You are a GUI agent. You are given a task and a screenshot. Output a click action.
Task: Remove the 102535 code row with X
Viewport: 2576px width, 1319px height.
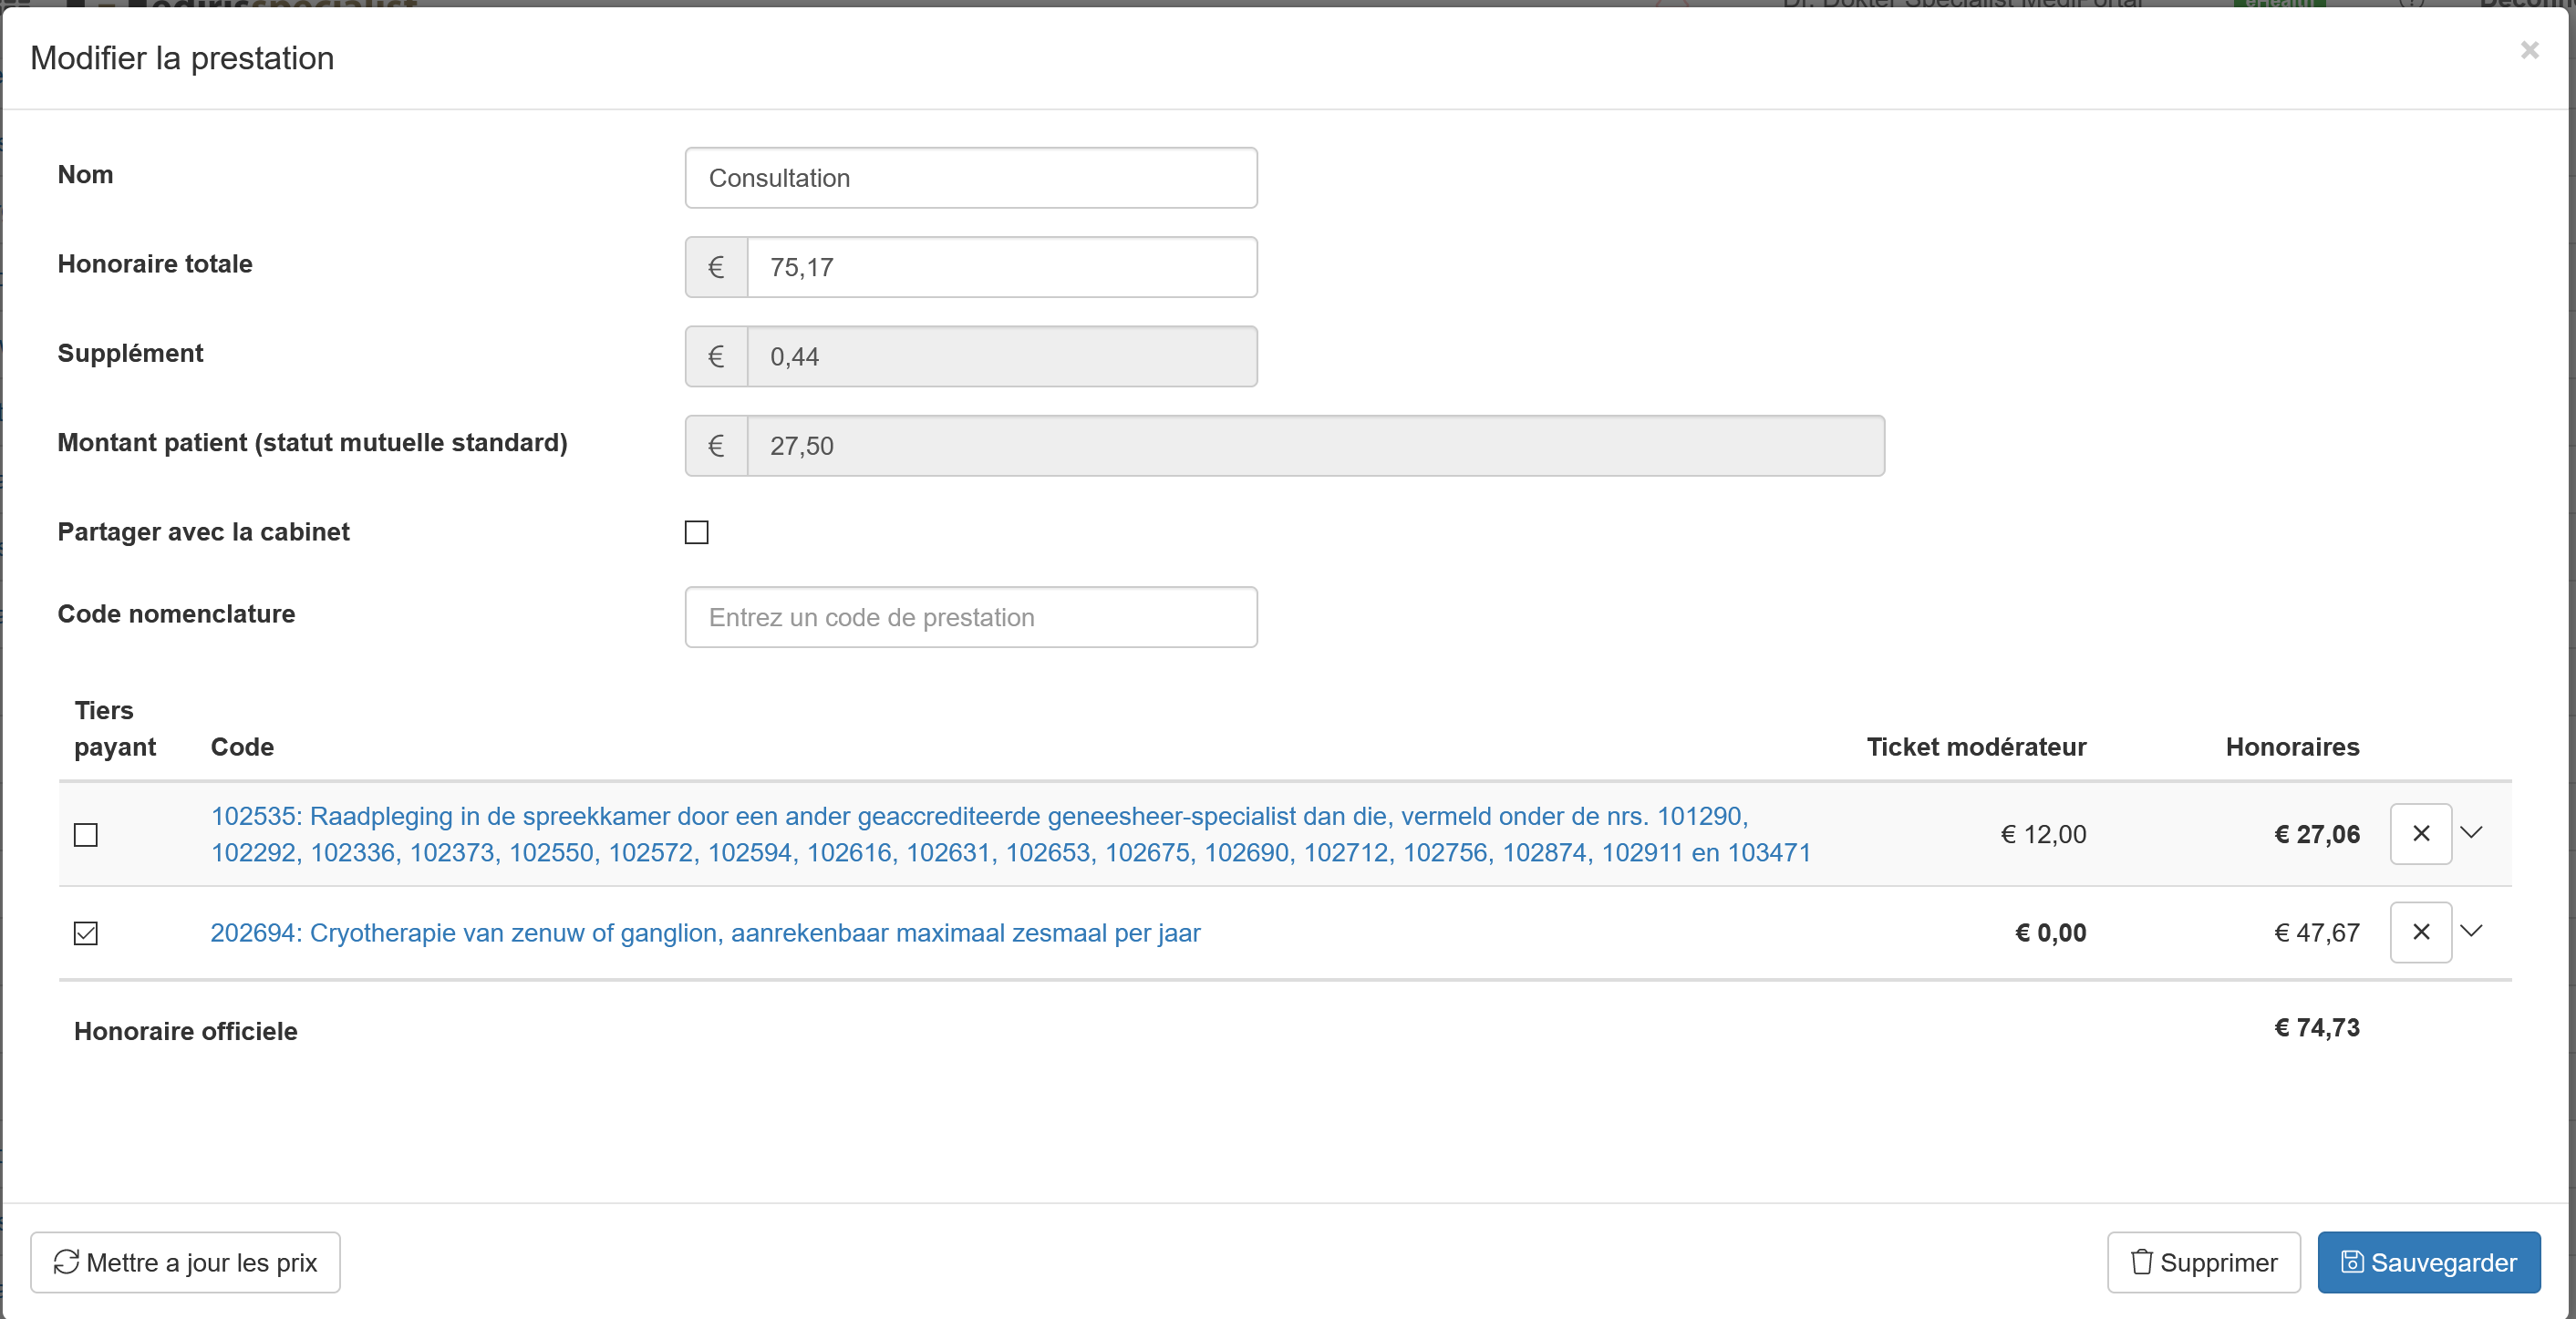(x=2420, y=833)
